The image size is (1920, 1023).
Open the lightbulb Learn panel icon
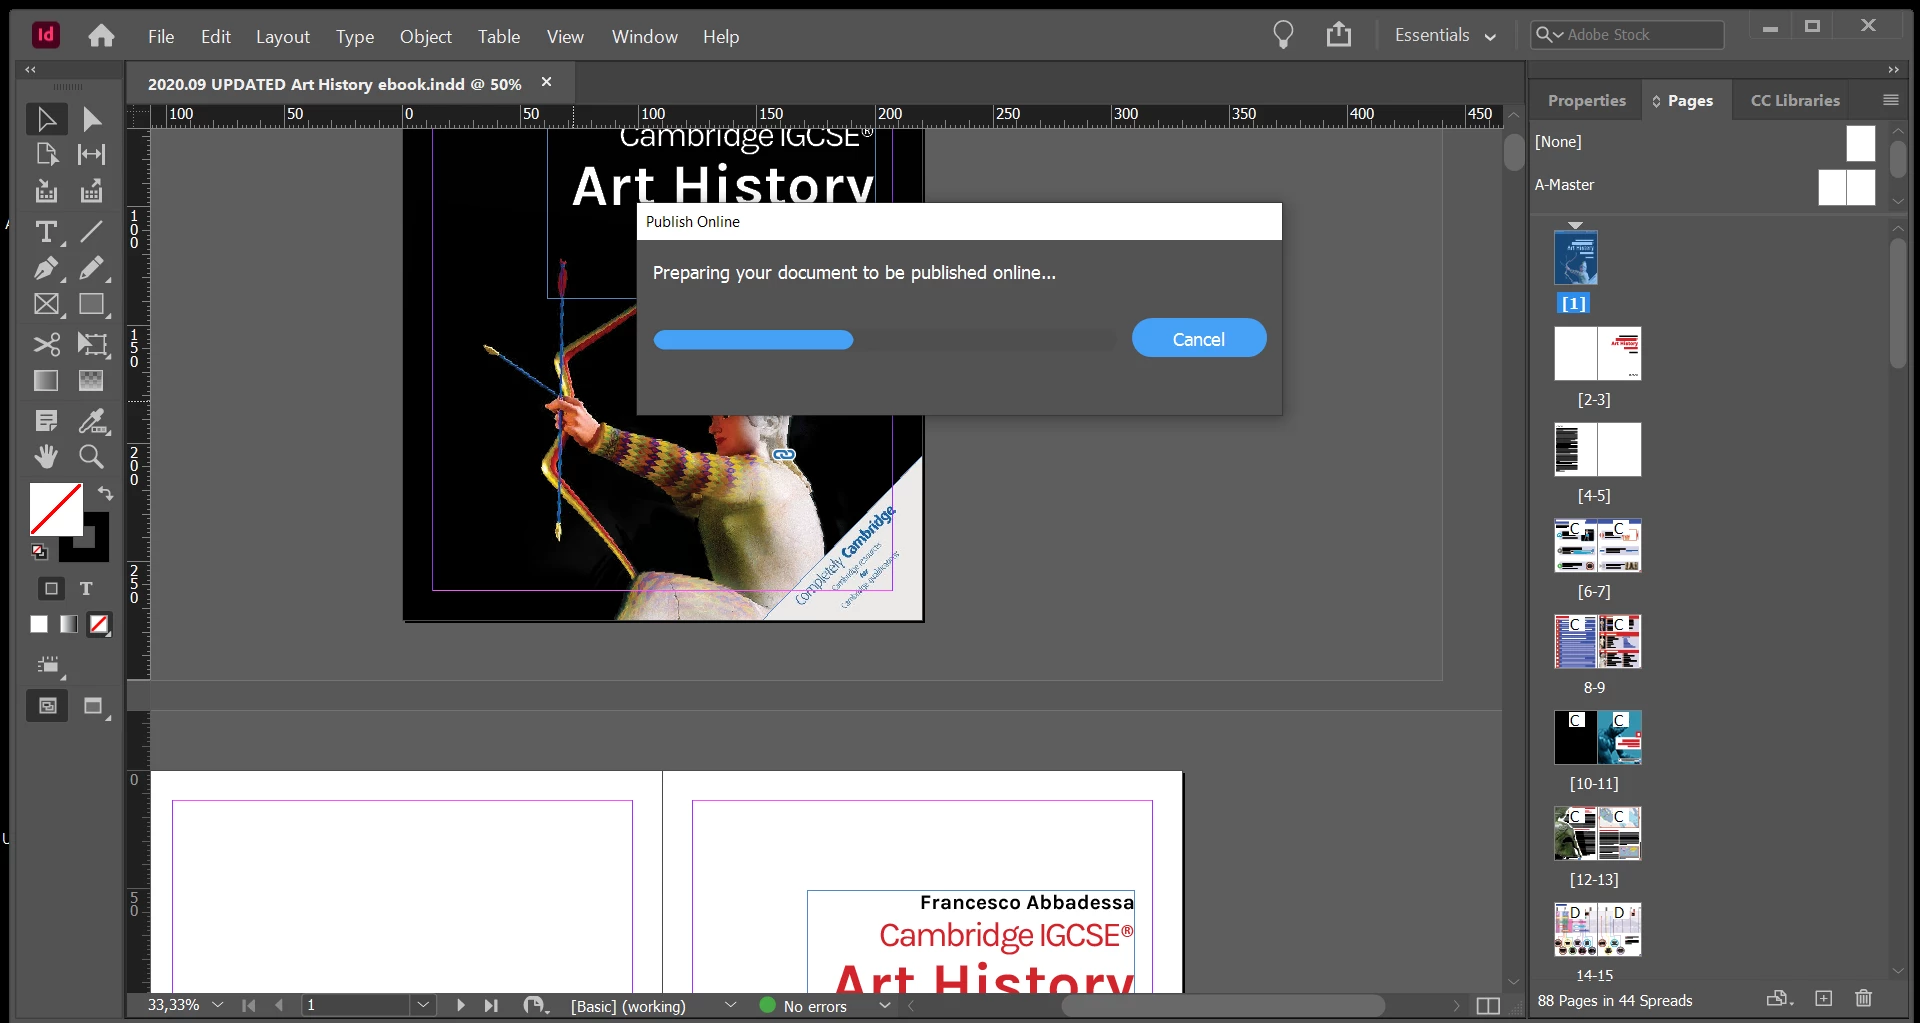click(1283, 35)
